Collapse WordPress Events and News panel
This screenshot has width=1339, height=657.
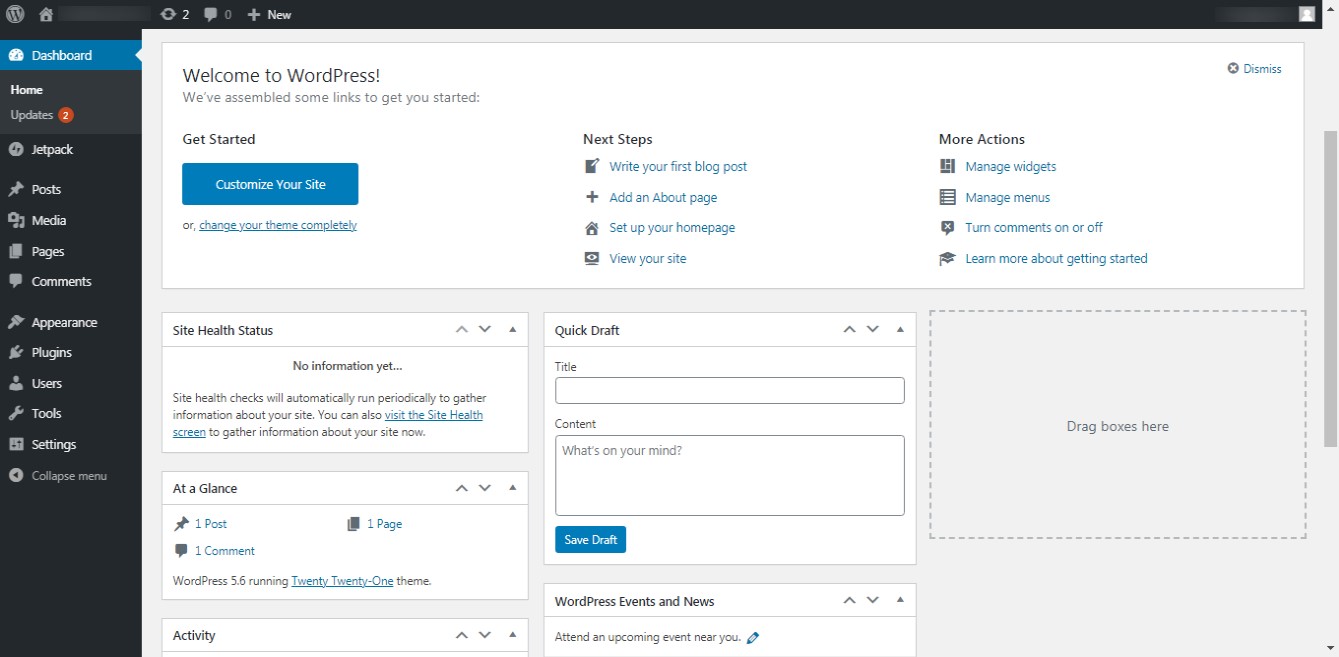pyautogui.click(x=900, y=600)
